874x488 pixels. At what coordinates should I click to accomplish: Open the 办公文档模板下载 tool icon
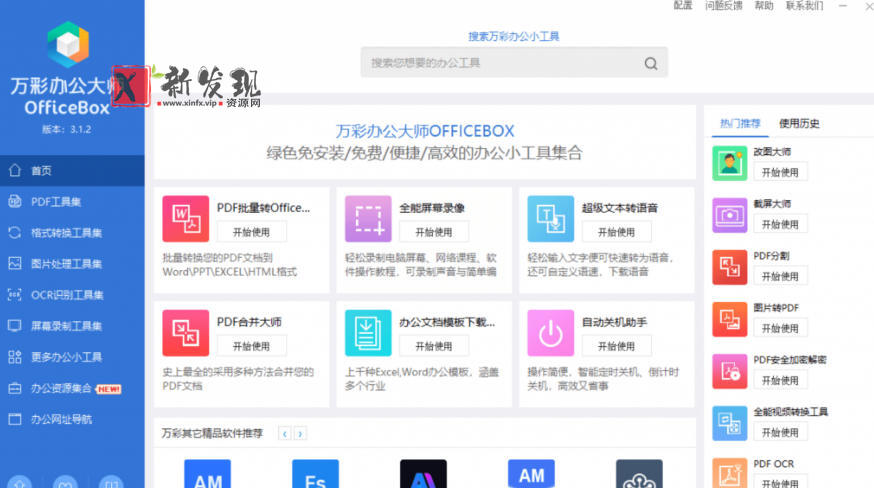[368, 333]
